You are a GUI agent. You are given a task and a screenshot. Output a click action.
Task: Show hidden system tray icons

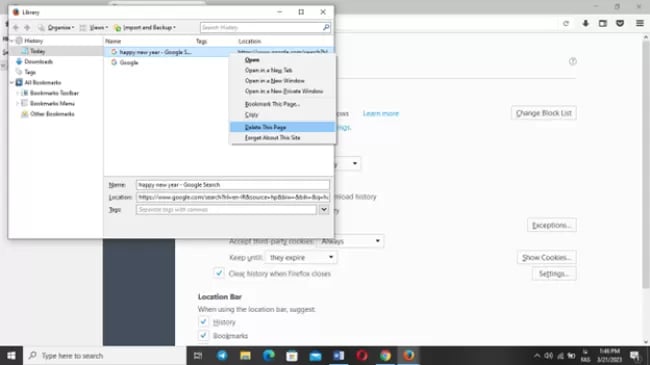point(537,355)
